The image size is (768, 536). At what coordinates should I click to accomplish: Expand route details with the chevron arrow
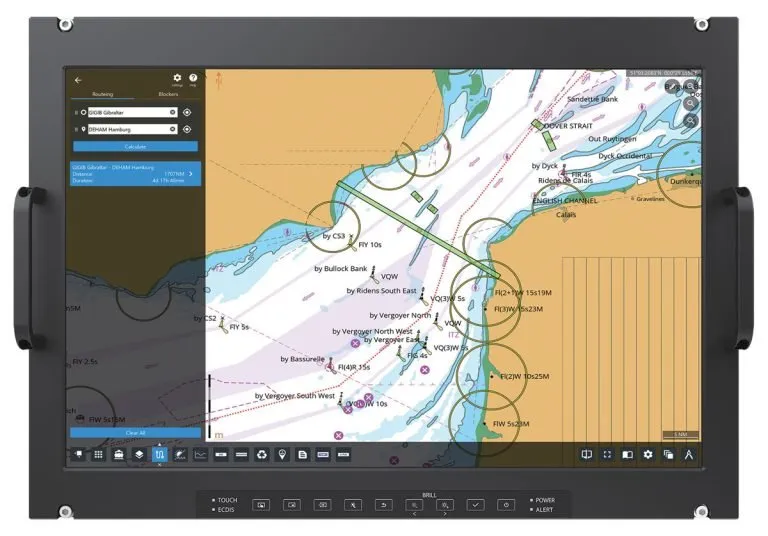pyautogui.click(x=191, y=174)
